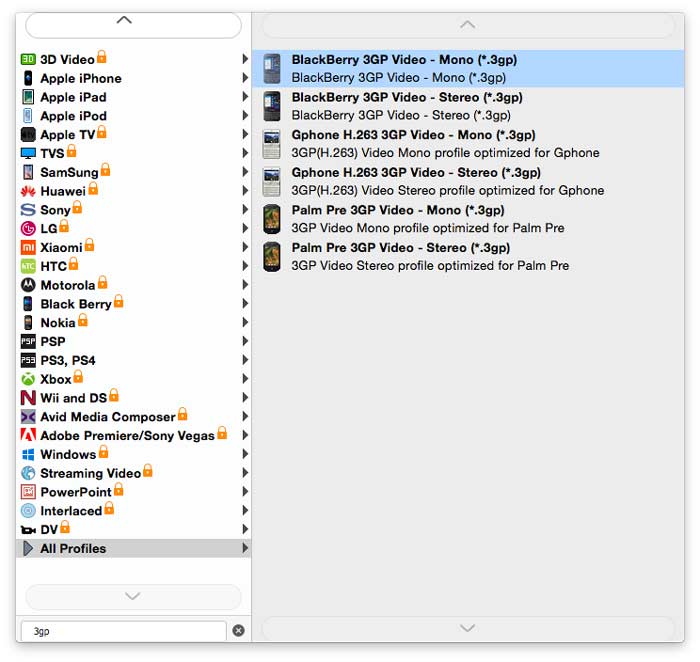The width and height of the screenshot is (700, 662).
Task: Click the Streaming Video globe icon
Action: pyautogui.click(x=28, y=473)
